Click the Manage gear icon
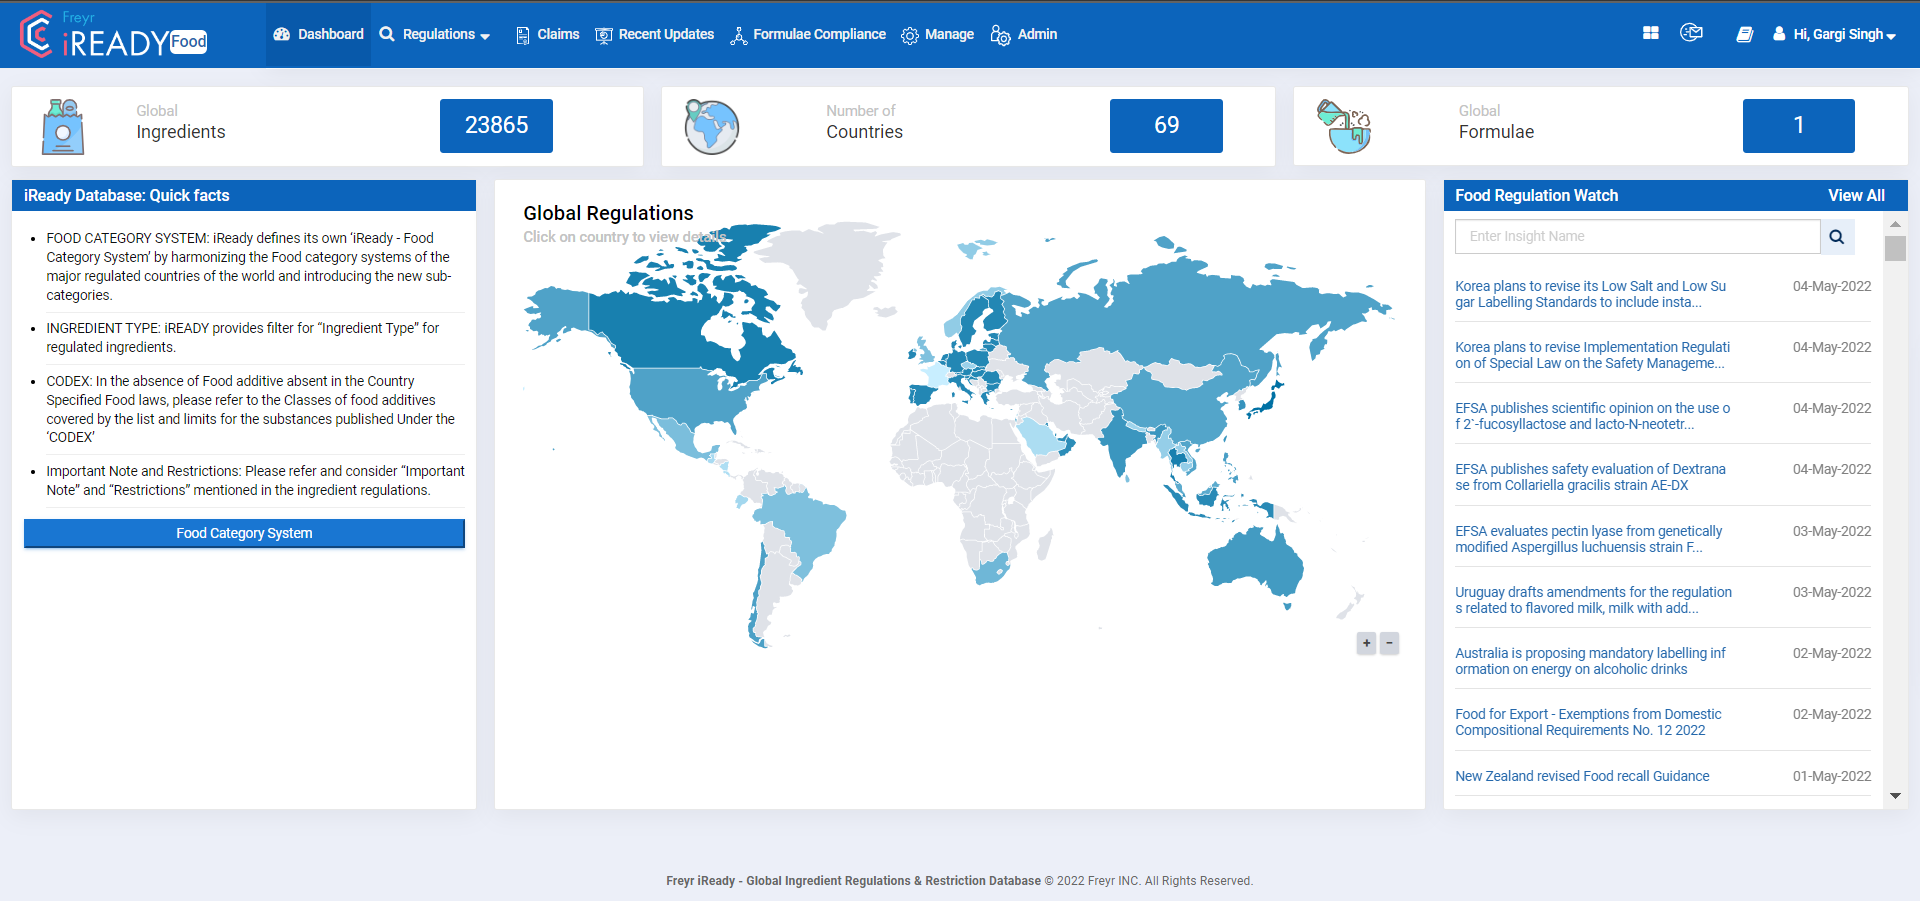This screenshot has width=1920, height=901. click(x=910, y=34)
